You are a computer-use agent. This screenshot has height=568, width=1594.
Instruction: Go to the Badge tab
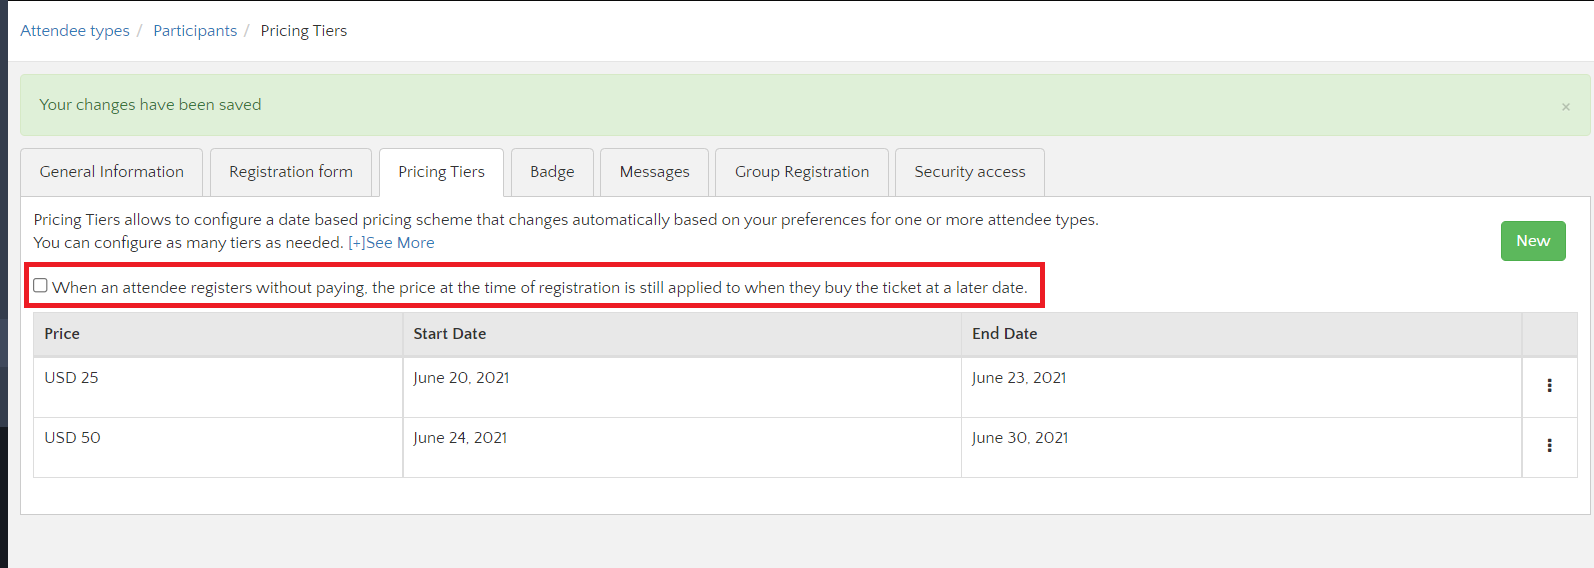click(x=552, y=172)
